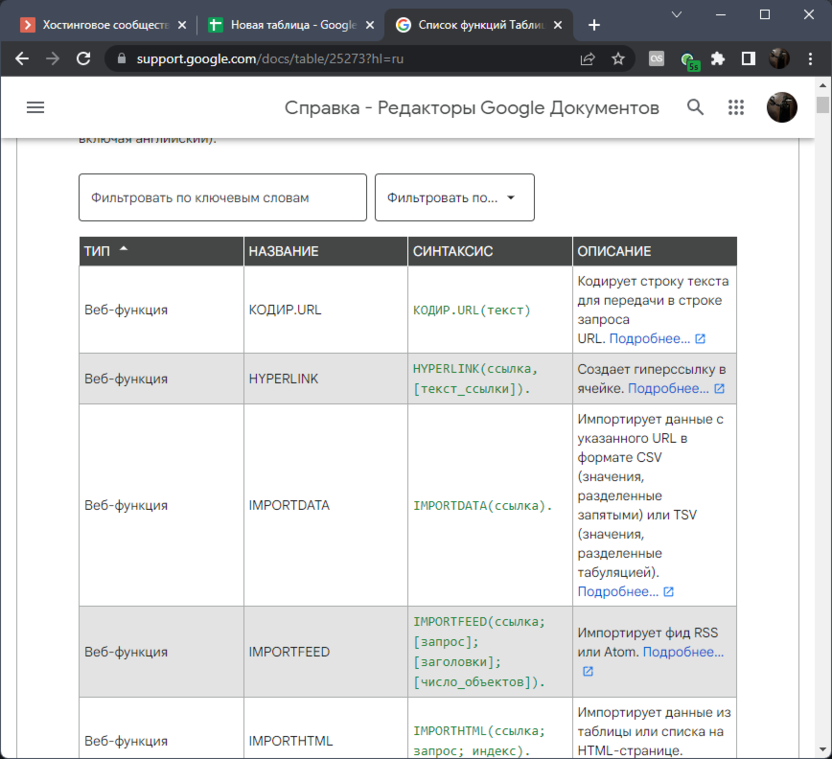Screen dimensions: 832x759
Task: Go back to the previous page
Action: point(22,59)
